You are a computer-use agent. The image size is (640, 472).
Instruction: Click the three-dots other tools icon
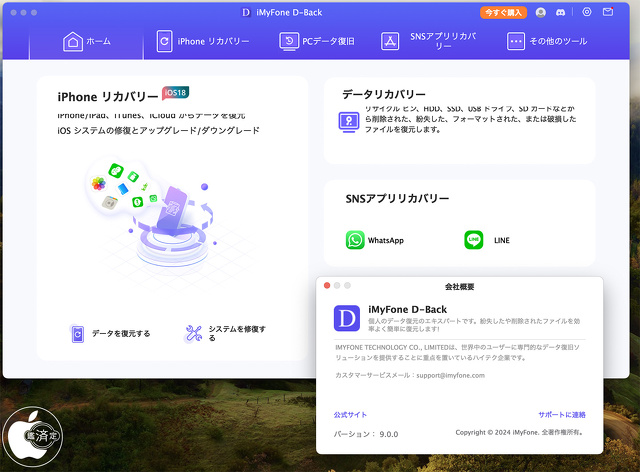[x=516, y=41]
